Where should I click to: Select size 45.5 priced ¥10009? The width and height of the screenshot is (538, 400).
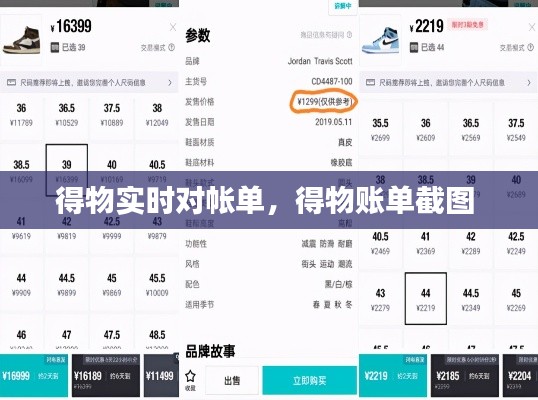point(157,284)
